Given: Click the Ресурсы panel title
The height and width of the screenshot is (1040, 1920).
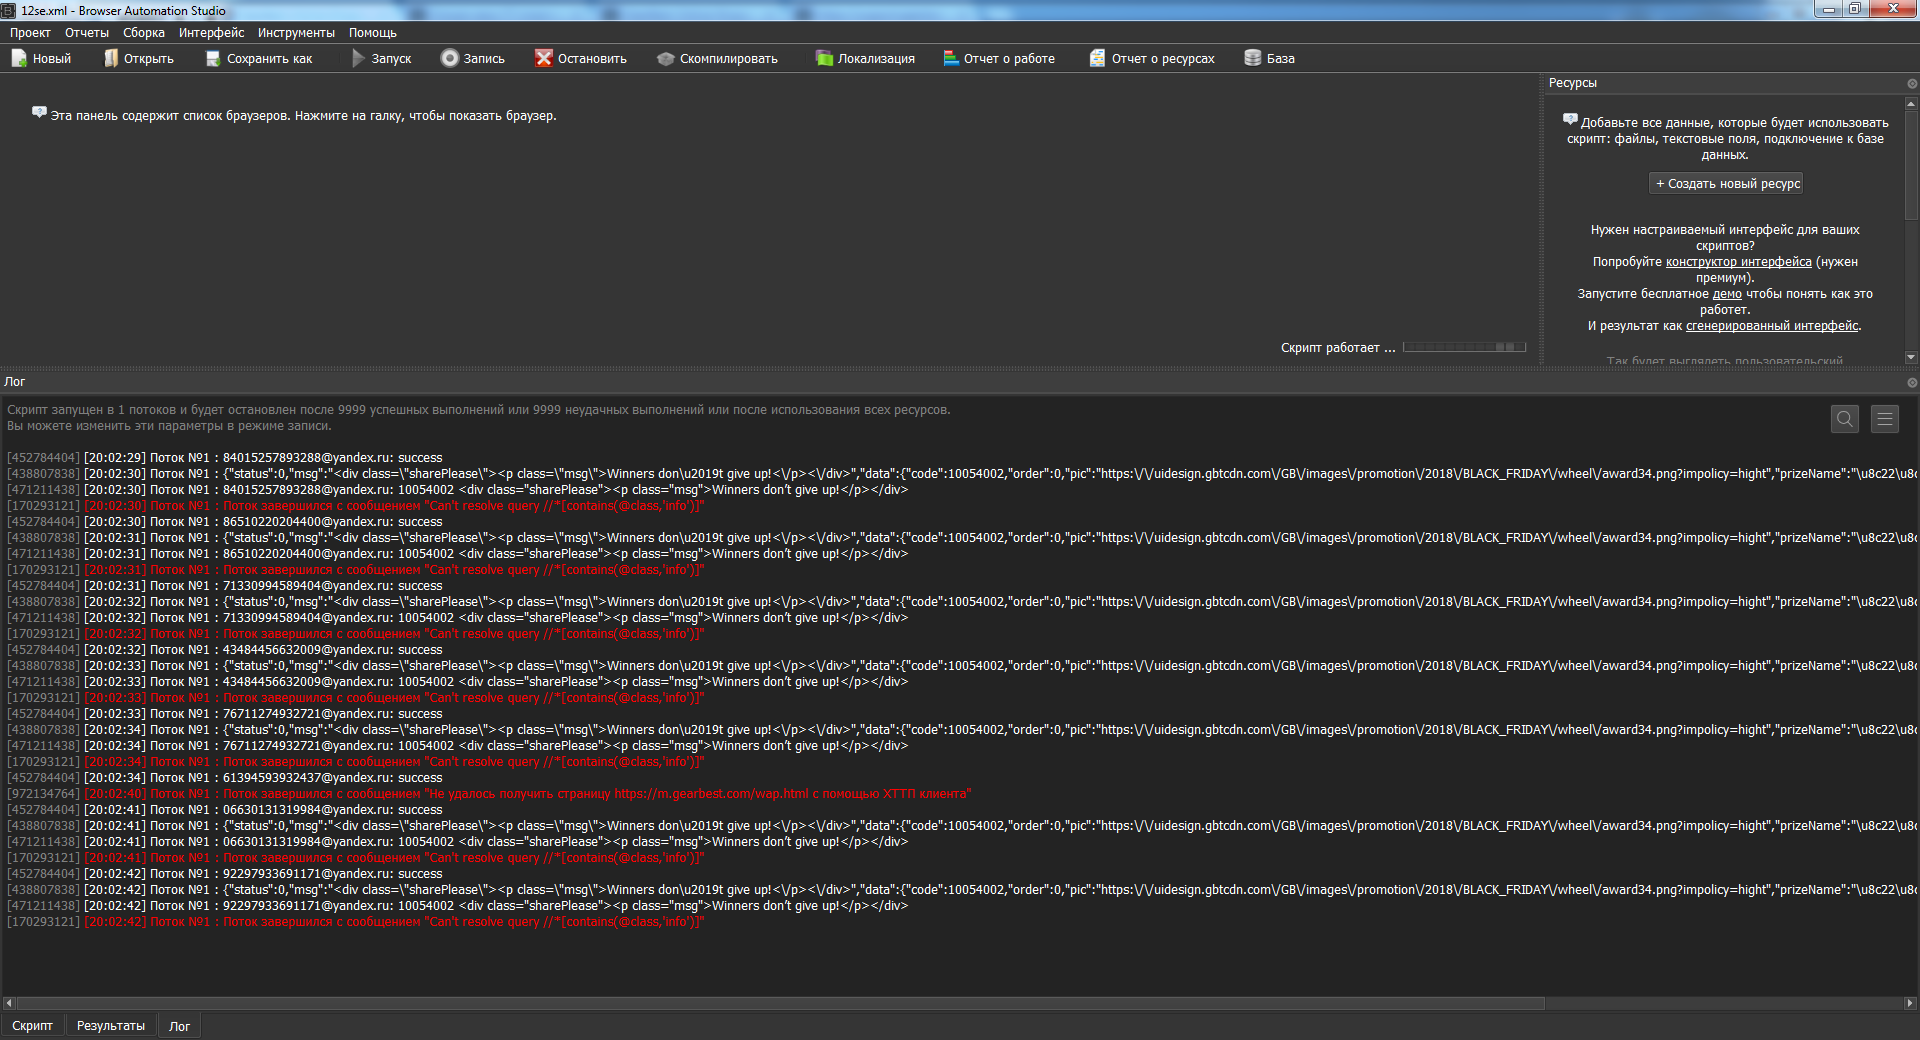Looking at the screenshot, I should pyautogui.click(x=1572, y=83).
